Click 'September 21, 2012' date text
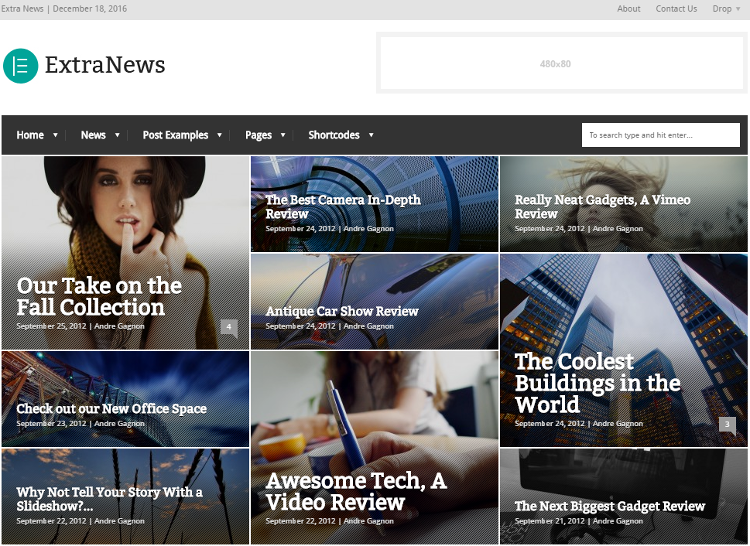The image size is (750, 546). coord(550,521)
